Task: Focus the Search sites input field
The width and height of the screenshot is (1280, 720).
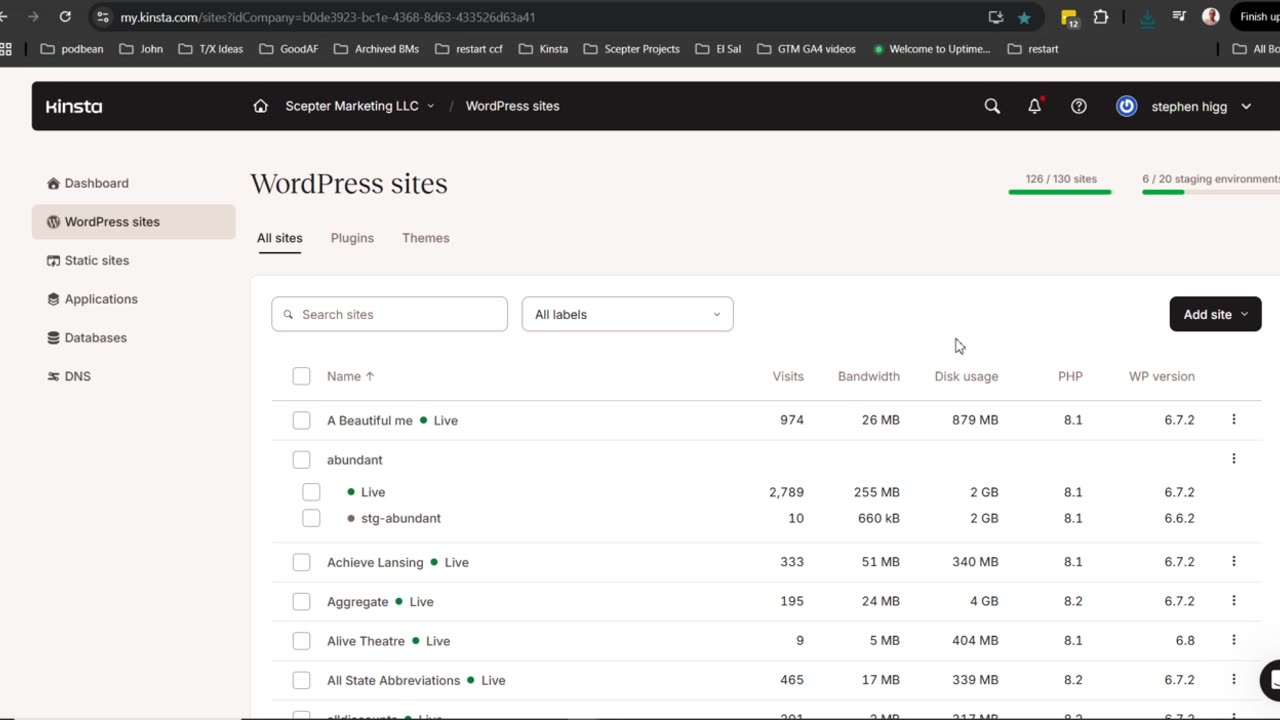Action: (389, 314)
